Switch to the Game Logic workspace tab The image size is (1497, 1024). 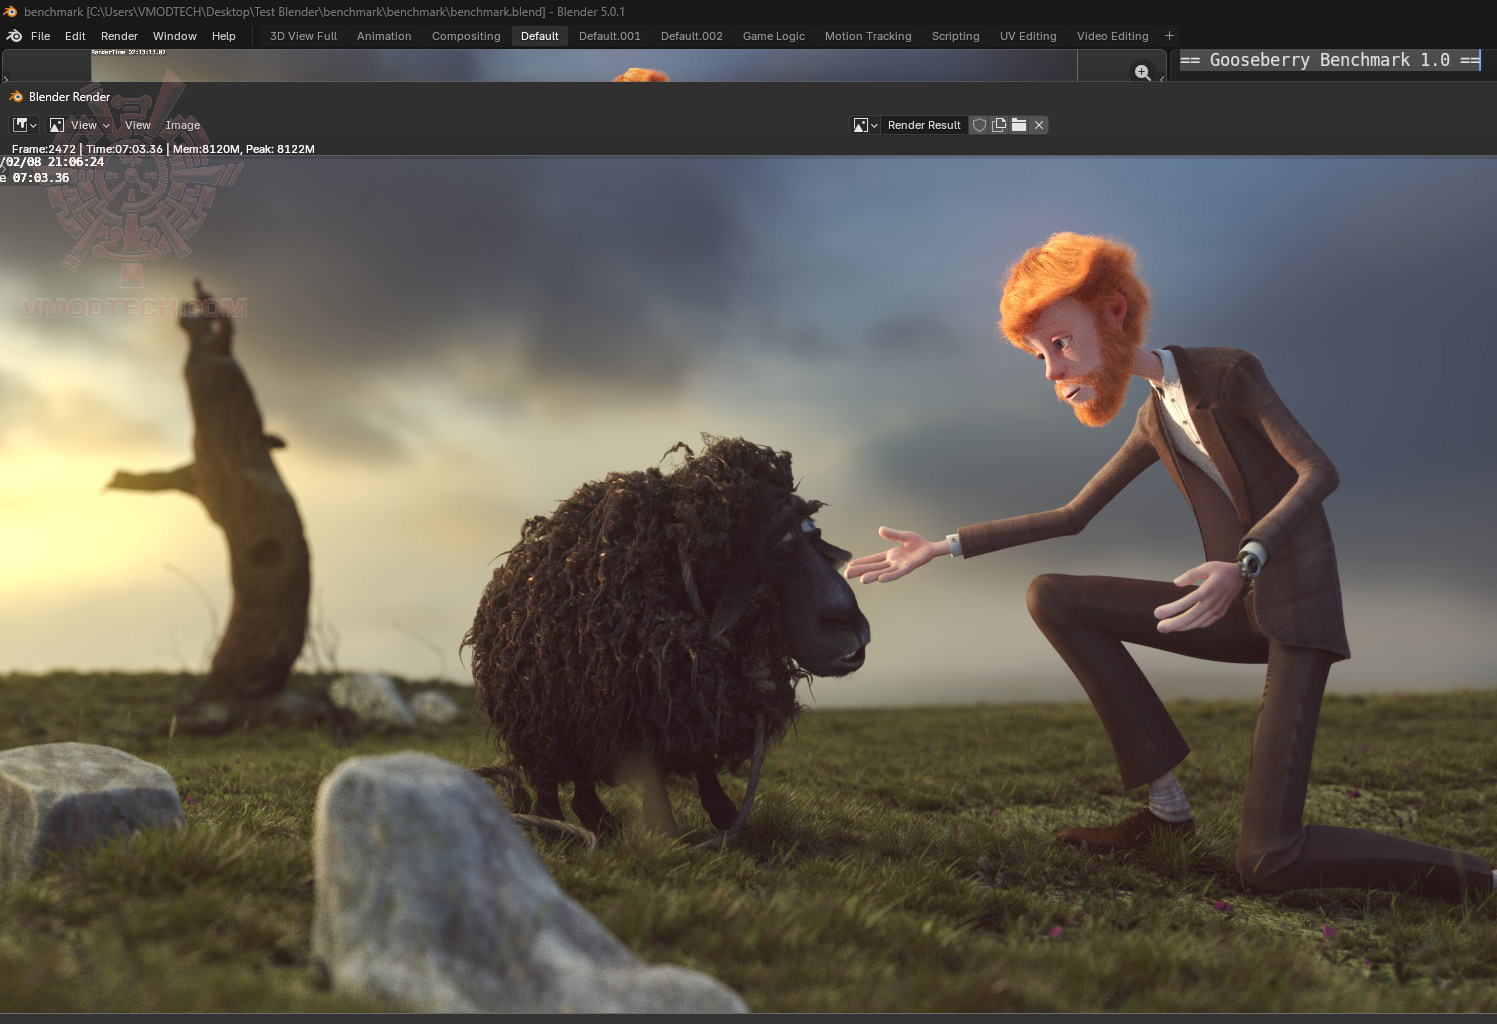point(774,36)
